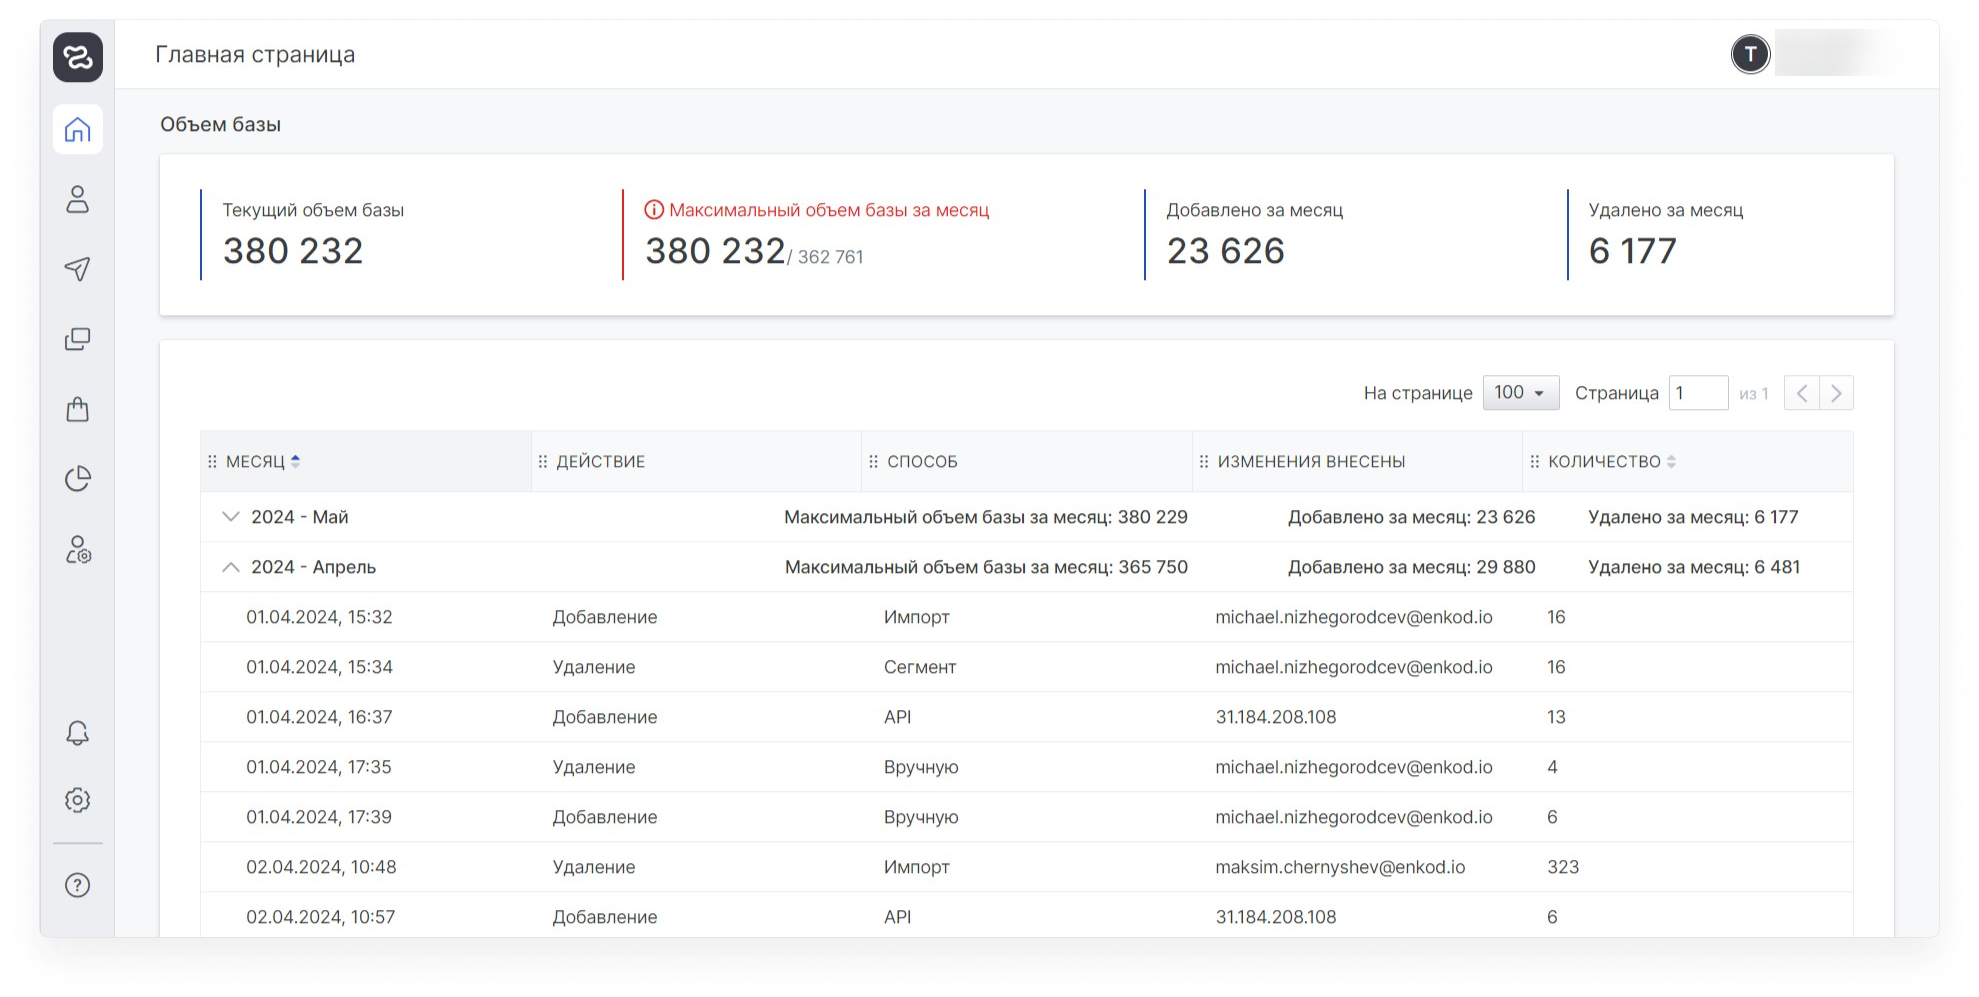Click the drag handle of Количество column
1979x997 pixels.
click(1535, 461)
